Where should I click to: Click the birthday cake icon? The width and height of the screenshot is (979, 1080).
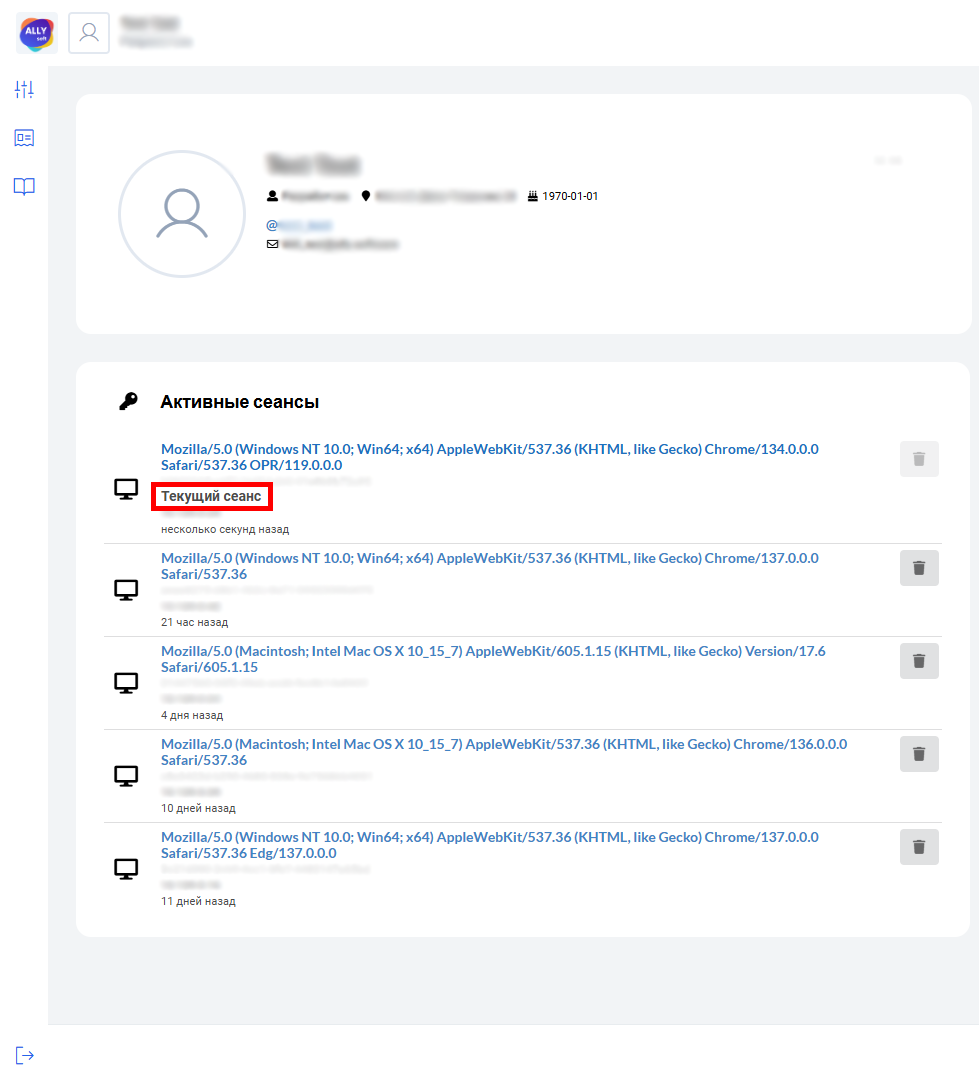pyautogui.click(x=533, y=196)
